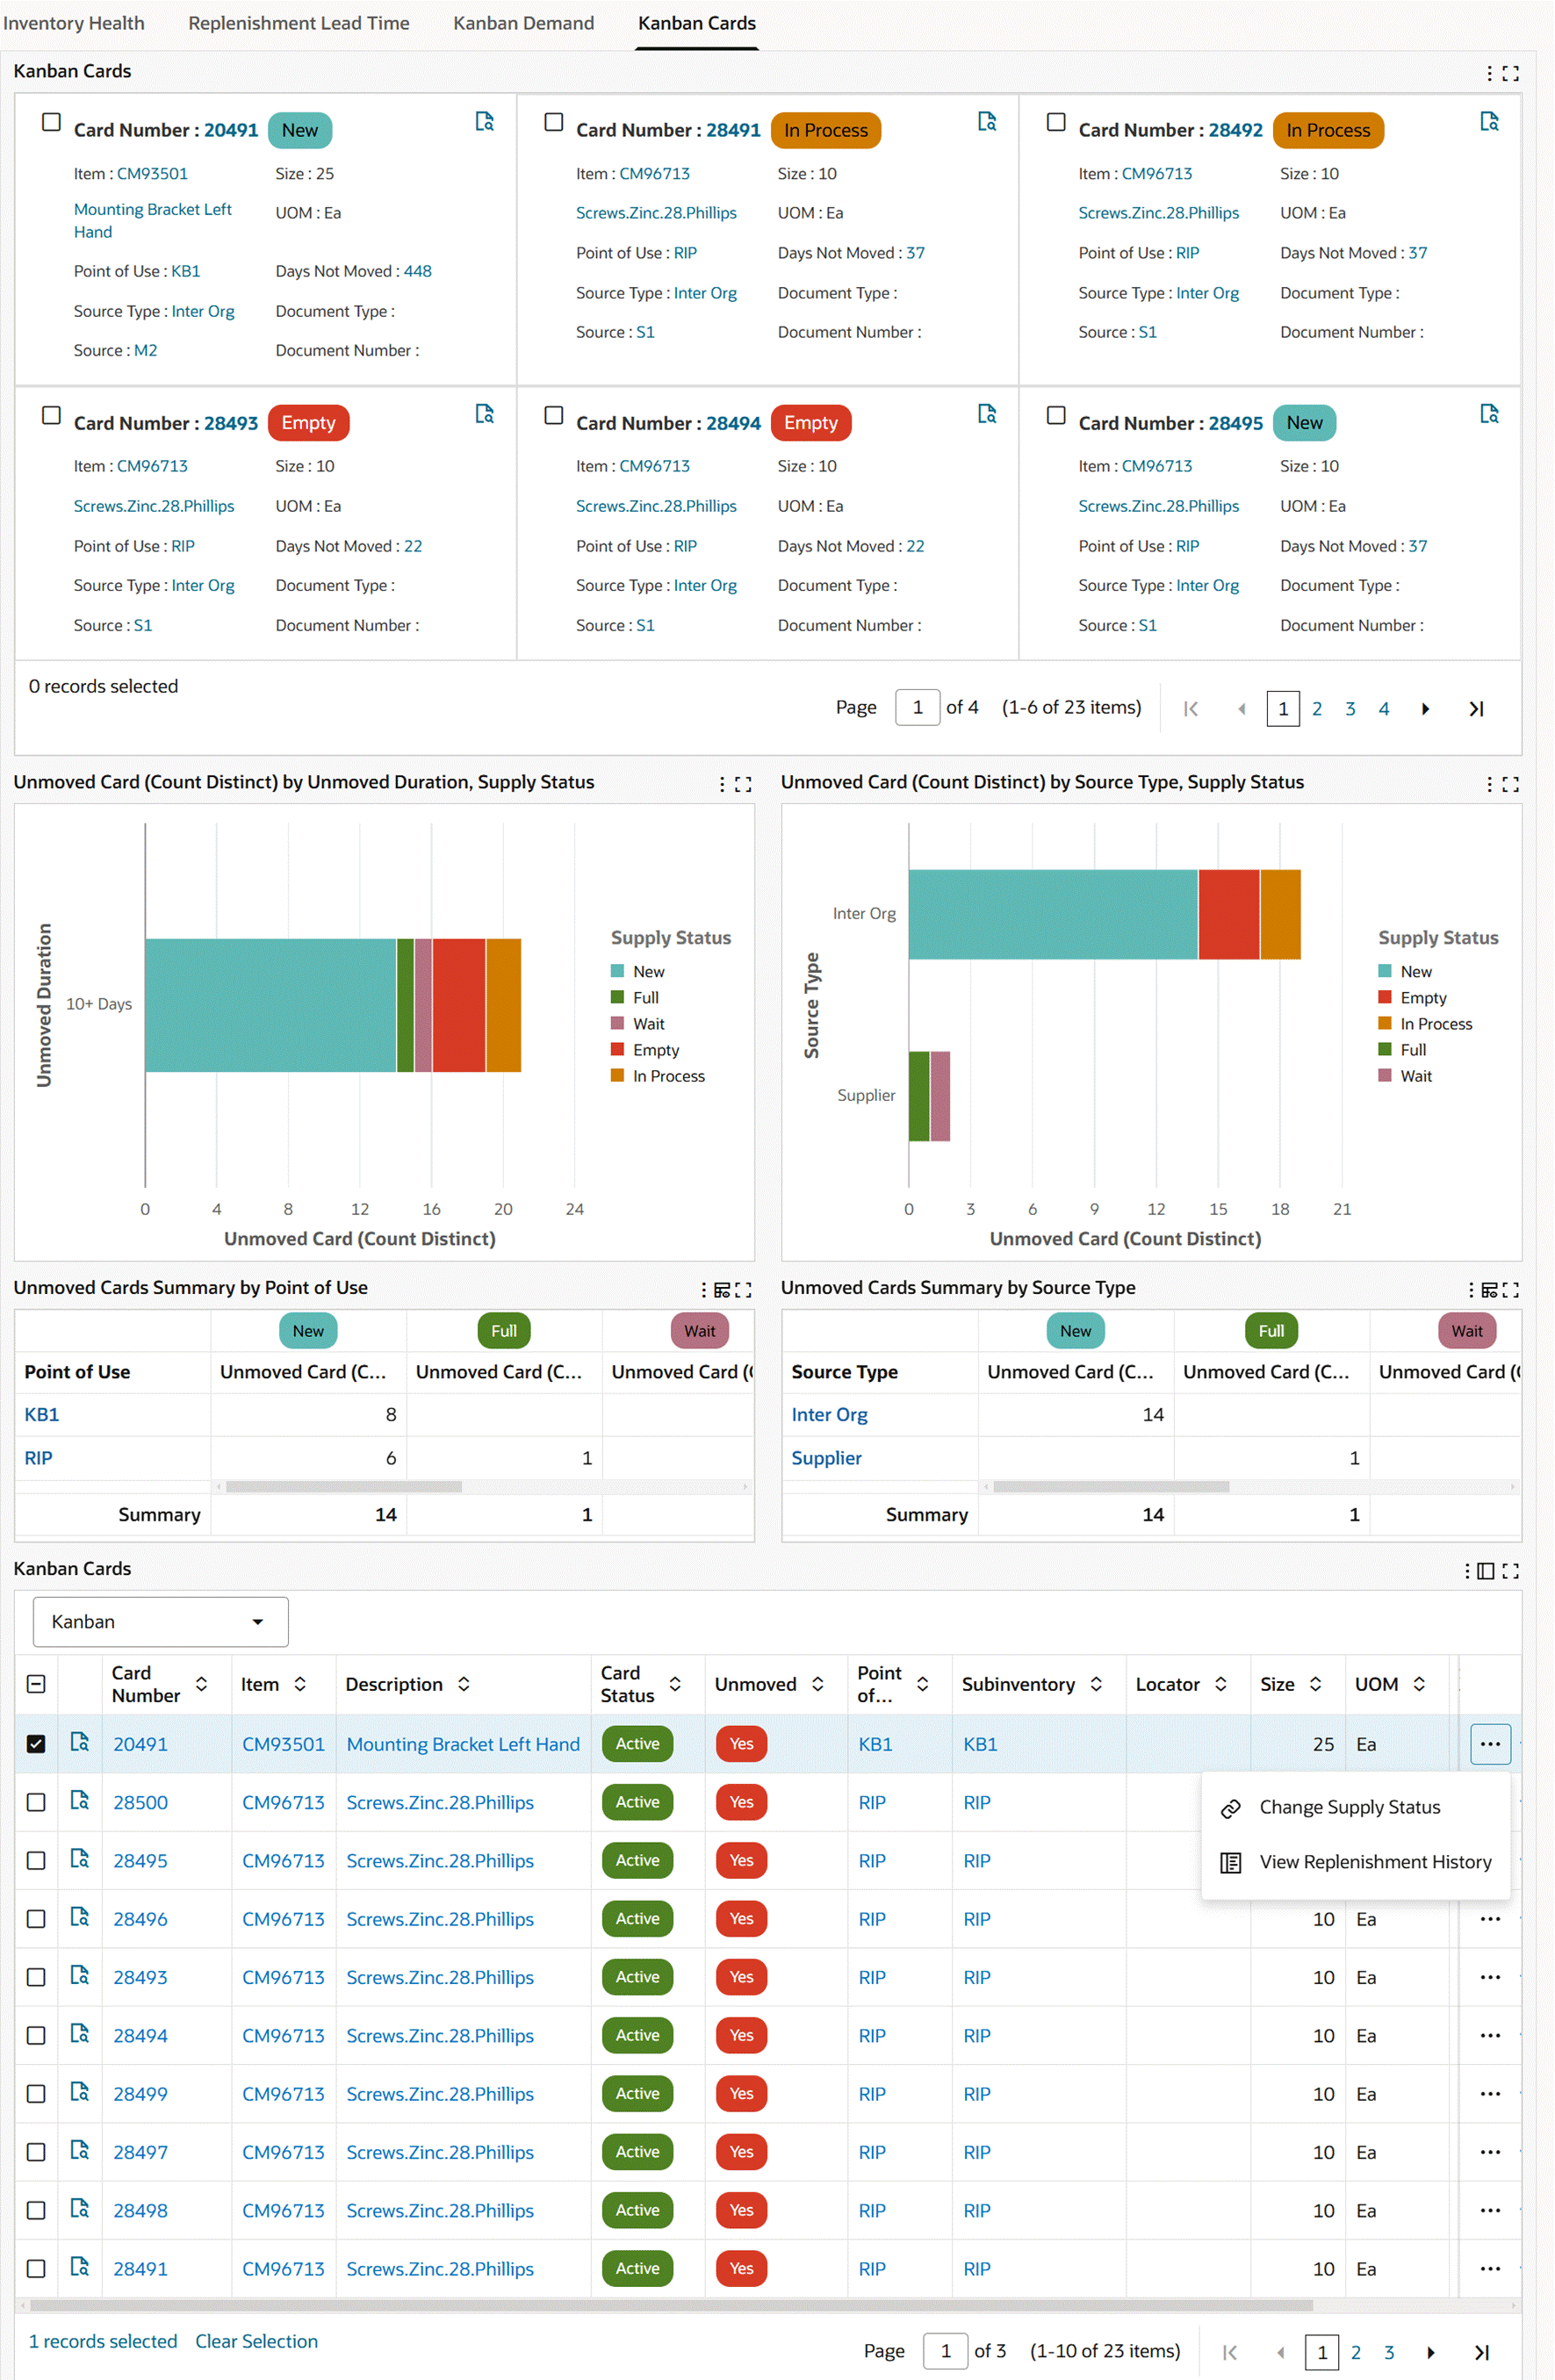This screenshot has width=1555, height=2380.
Task: Sort by Card Number column
Action: pyautogui.click(x=201, y=1685)
